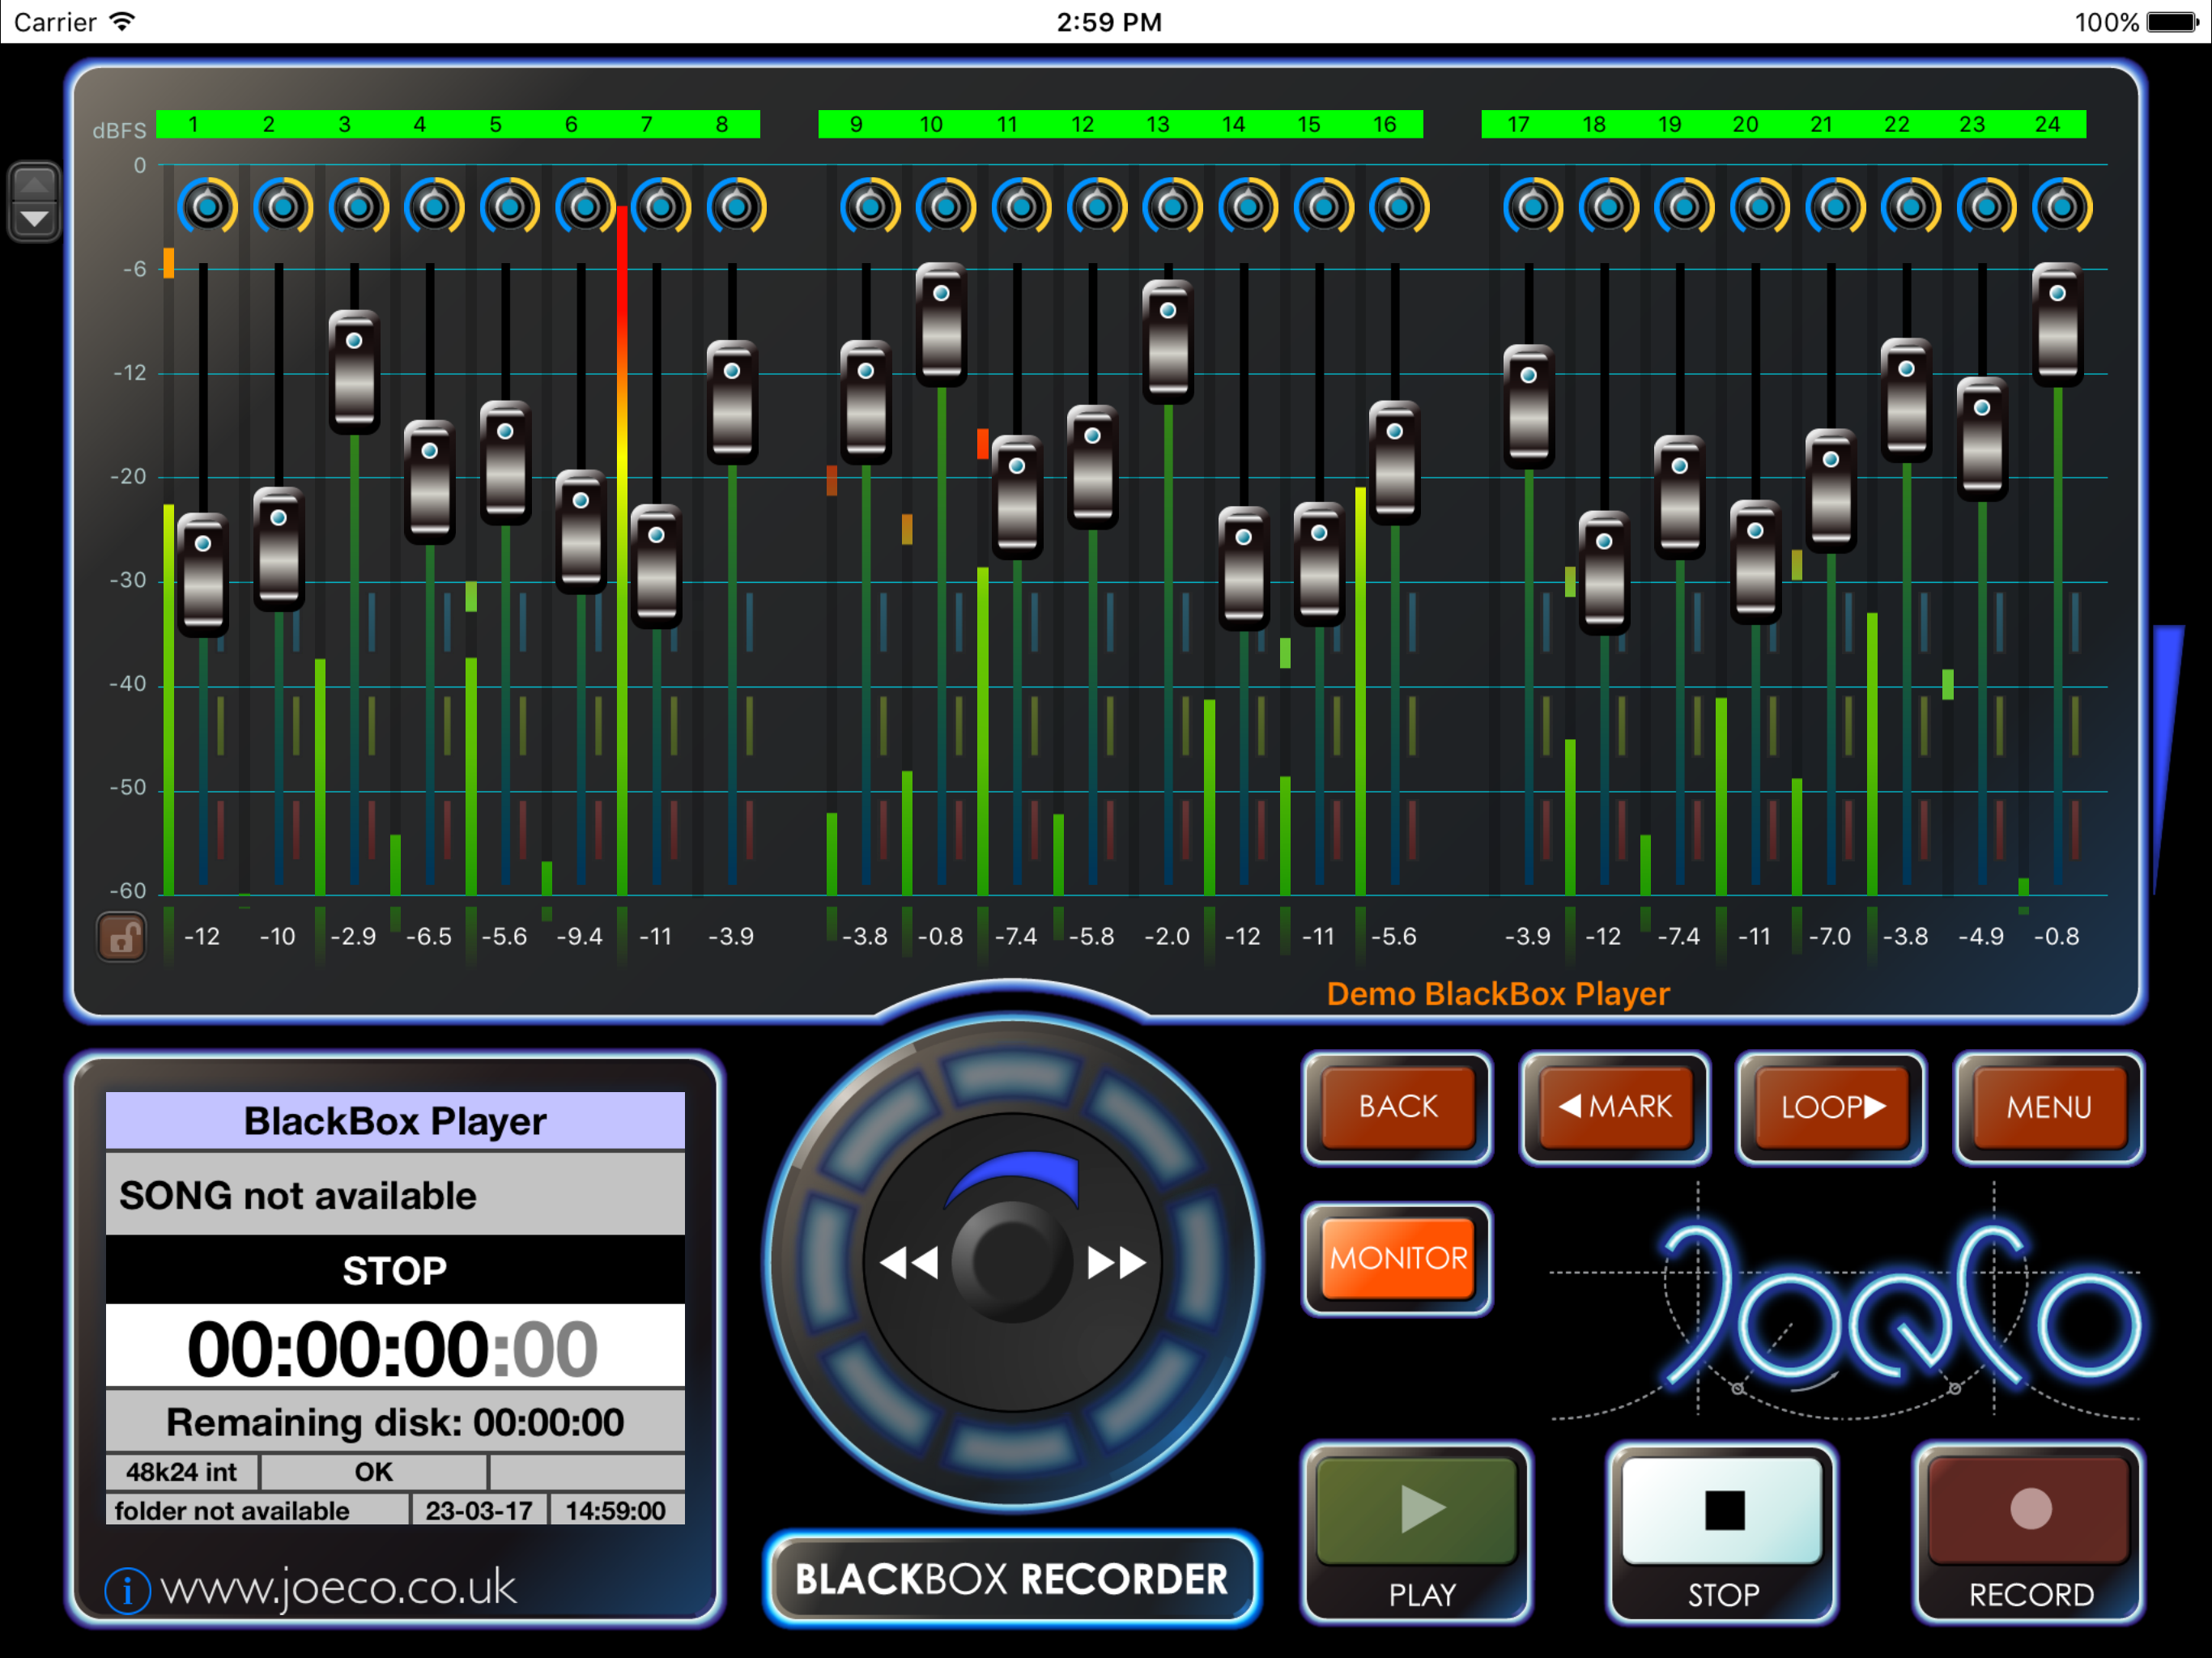Open the www.joeco.co.uk link

[x=338, y=1588]
